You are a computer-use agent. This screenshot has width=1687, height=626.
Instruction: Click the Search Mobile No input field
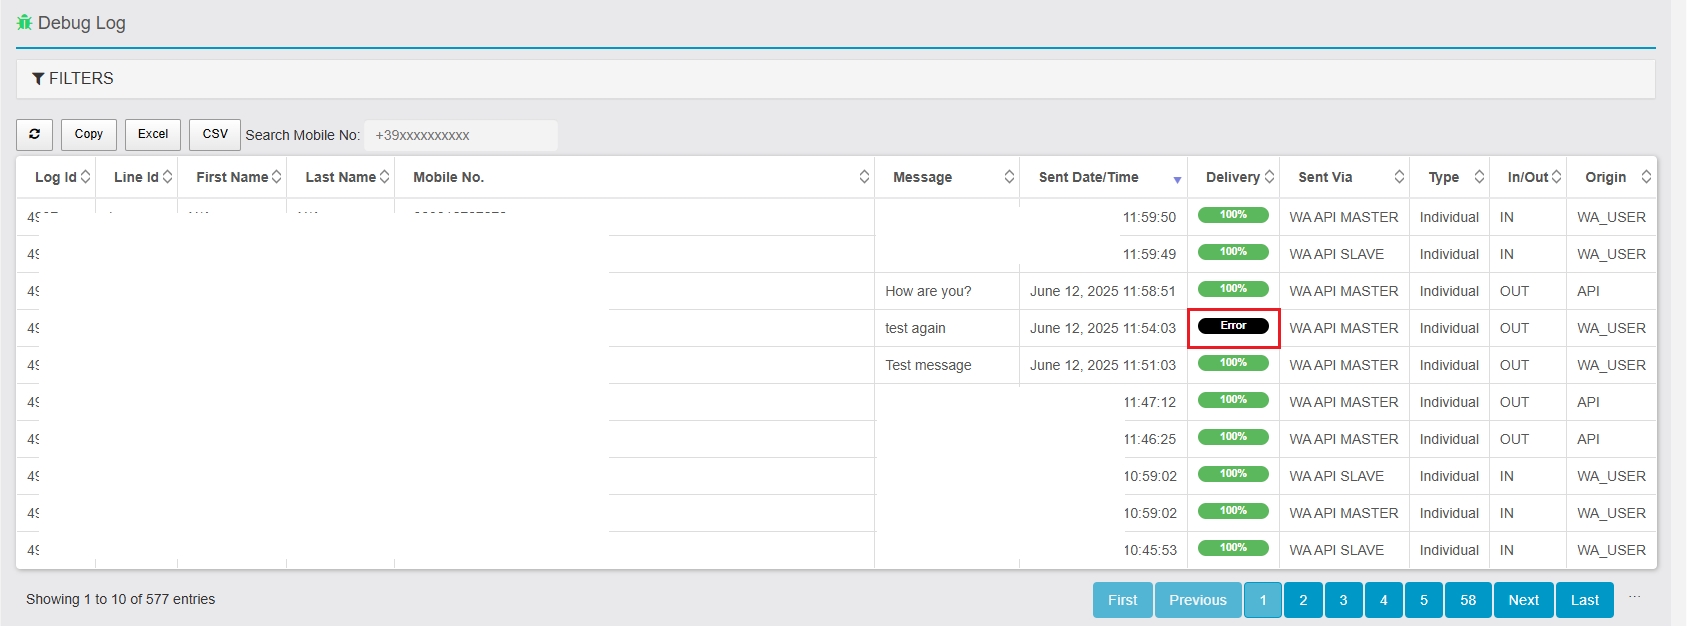pos(460,135)
